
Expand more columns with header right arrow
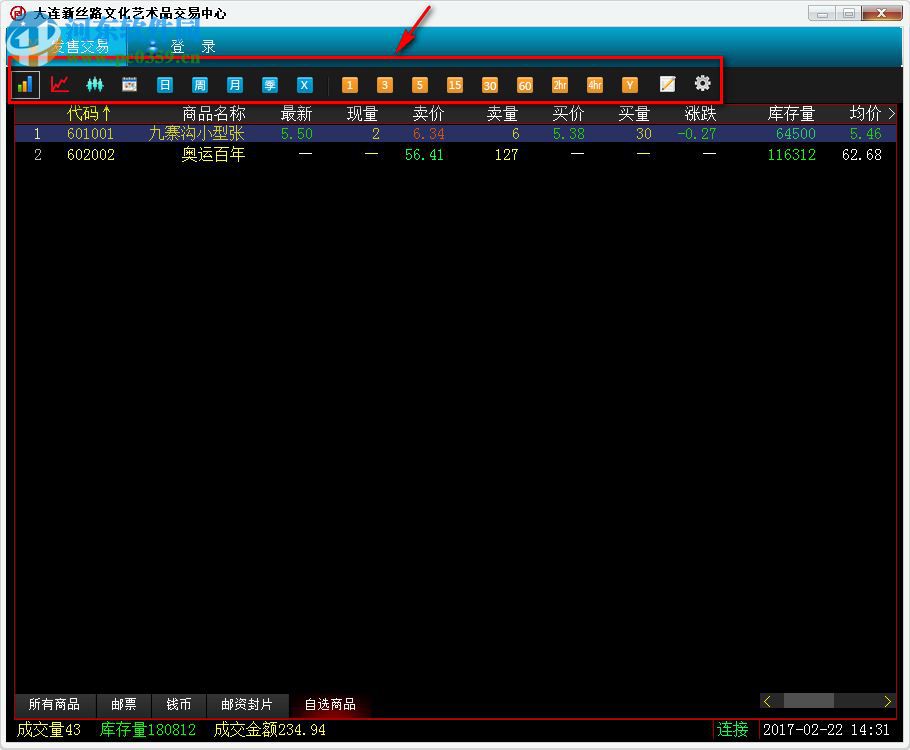click(891, 114)
